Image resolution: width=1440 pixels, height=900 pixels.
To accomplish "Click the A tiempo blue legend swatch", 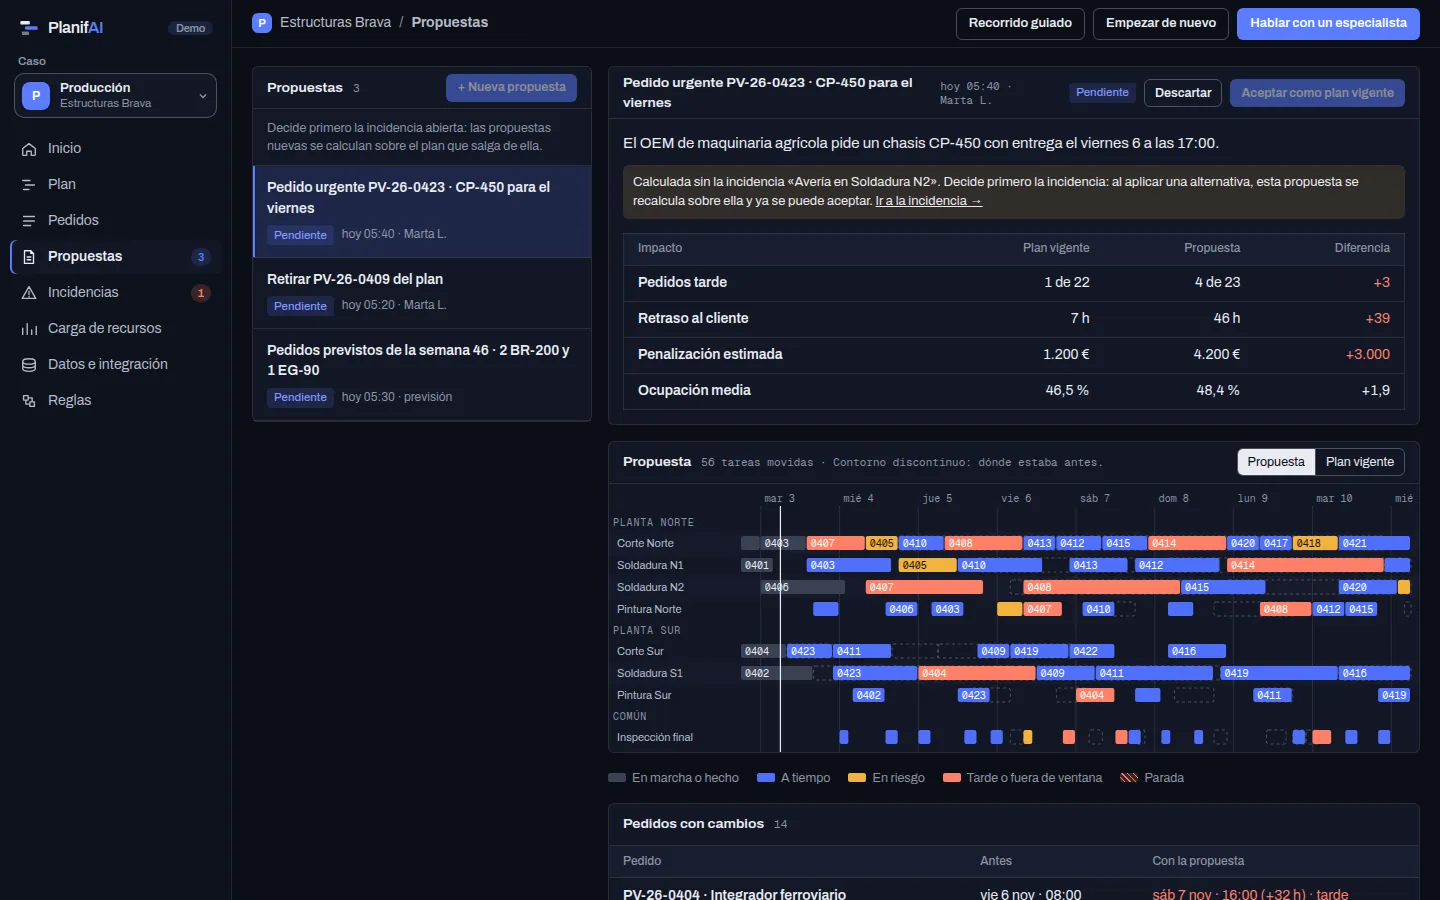I will [766, 778].
